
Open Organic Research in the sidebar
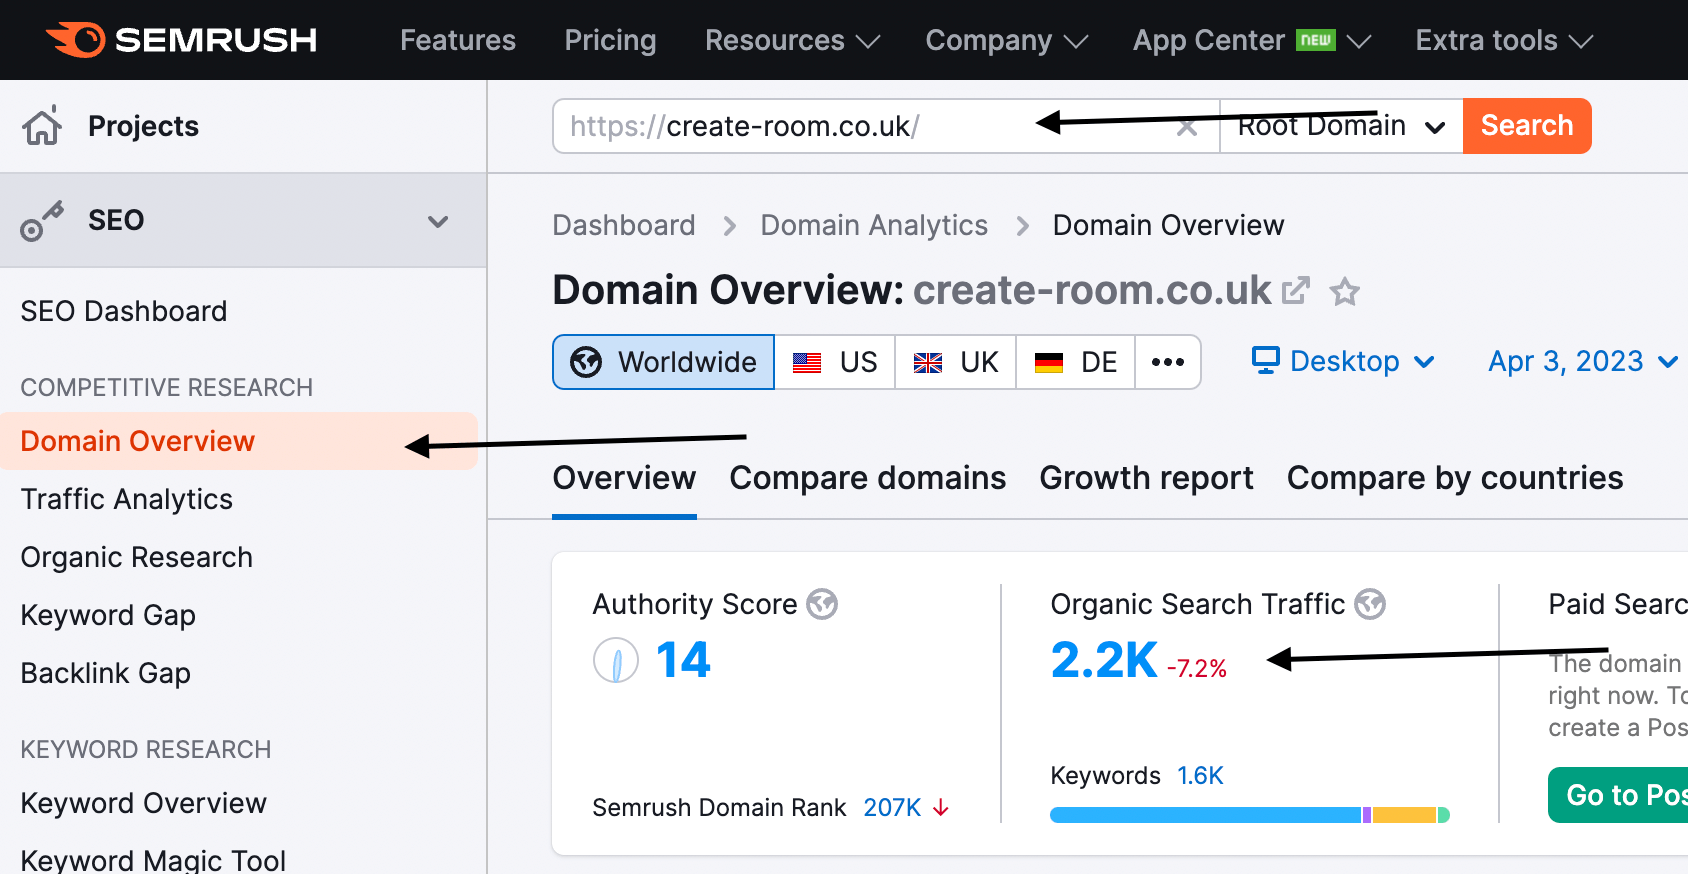(137, 557)
